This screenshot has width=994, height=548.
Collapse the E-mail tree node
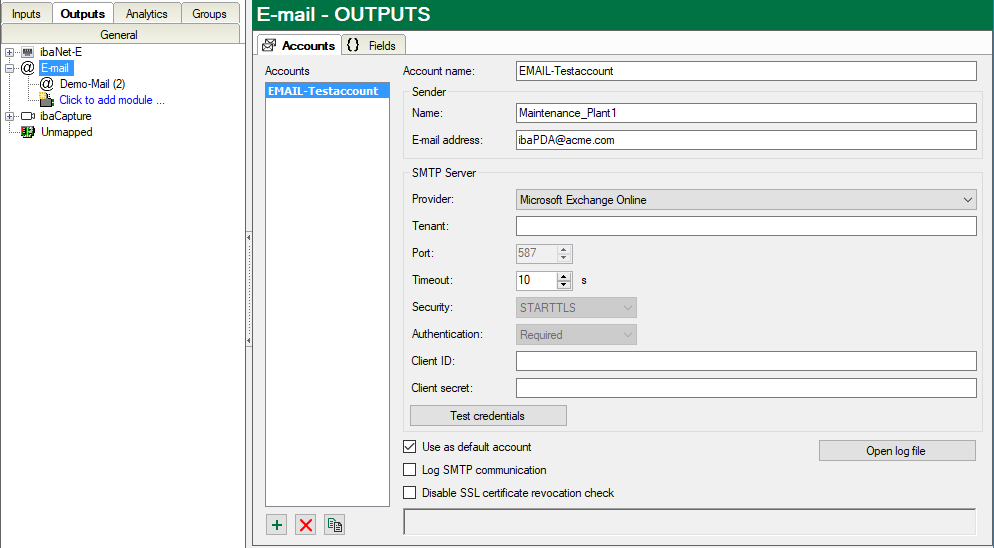click(x=9, y=68)
